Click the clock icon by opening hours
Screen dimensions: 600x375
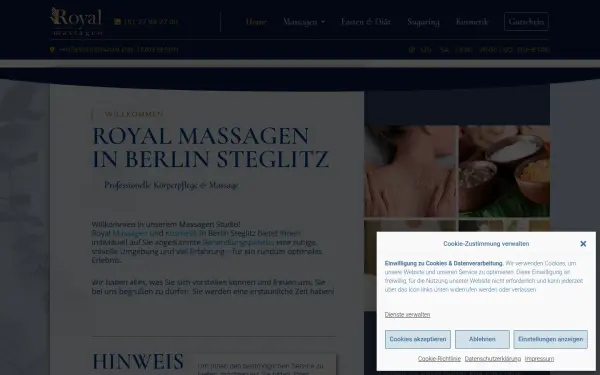pos(412,50)
